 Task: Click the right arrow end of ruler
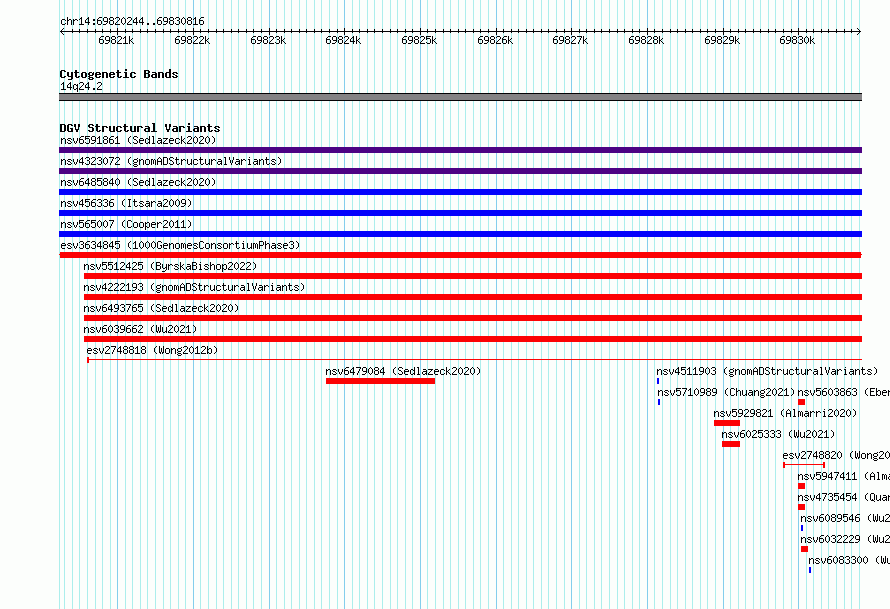pos(859,31)
